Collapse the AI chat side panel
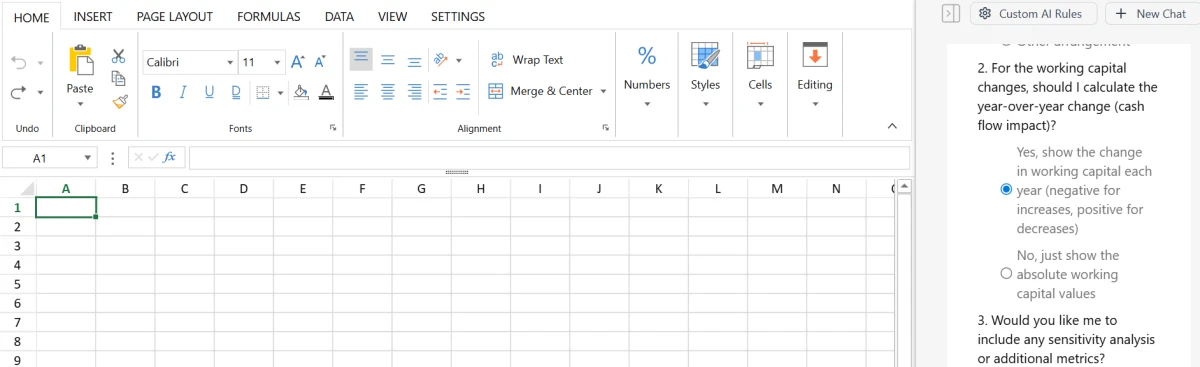1200x367 pixels. point(951,13)
